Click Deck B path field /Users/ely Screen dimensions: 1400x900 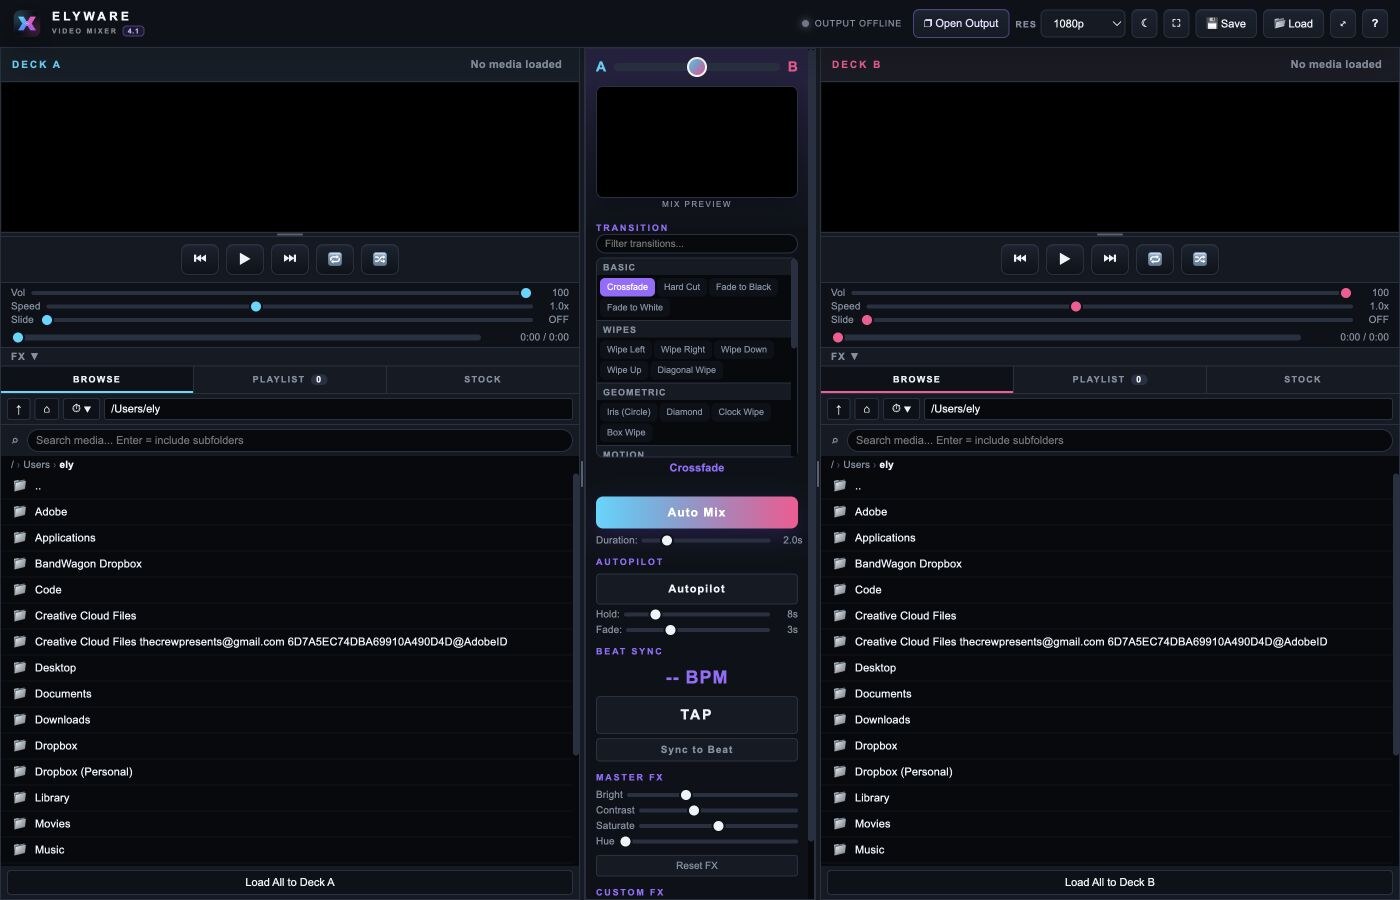(x=1158, y=409)
